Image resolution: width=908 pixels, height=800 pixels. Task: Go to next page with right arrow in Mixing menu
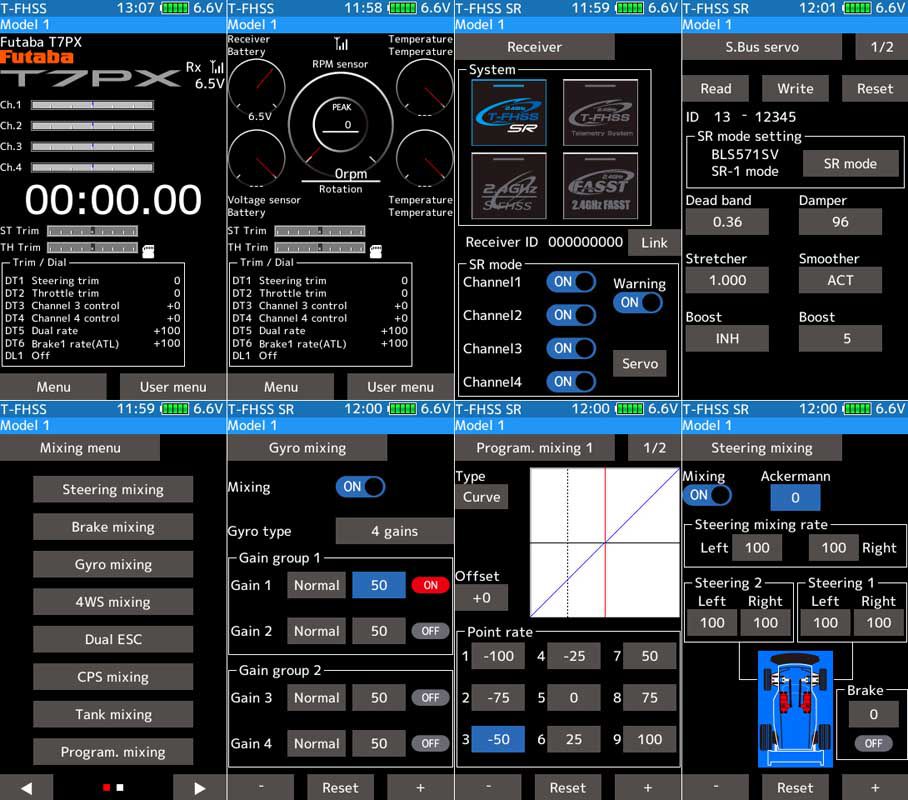[x=200, y=788]
